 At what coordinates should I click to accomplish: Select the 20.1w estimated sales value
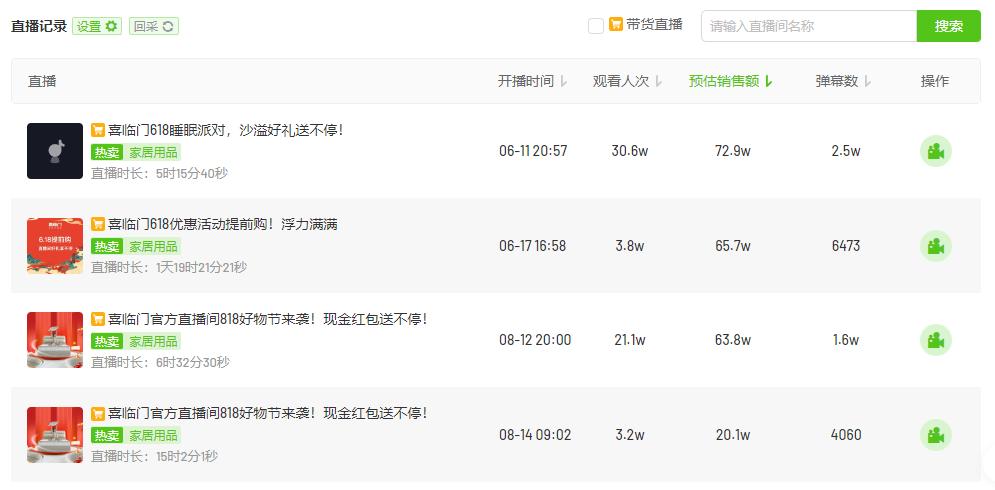pyautogui.click(x=733, y=435)
